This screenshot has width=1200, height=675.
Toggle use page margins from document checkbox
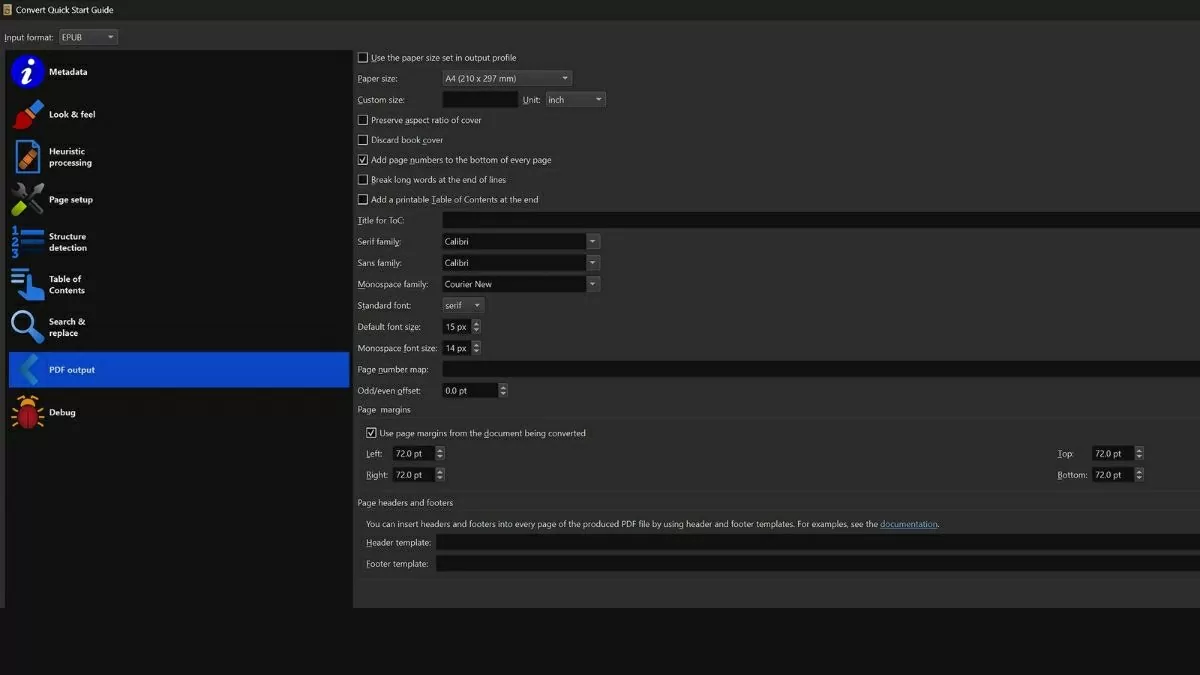coord(372,433)
